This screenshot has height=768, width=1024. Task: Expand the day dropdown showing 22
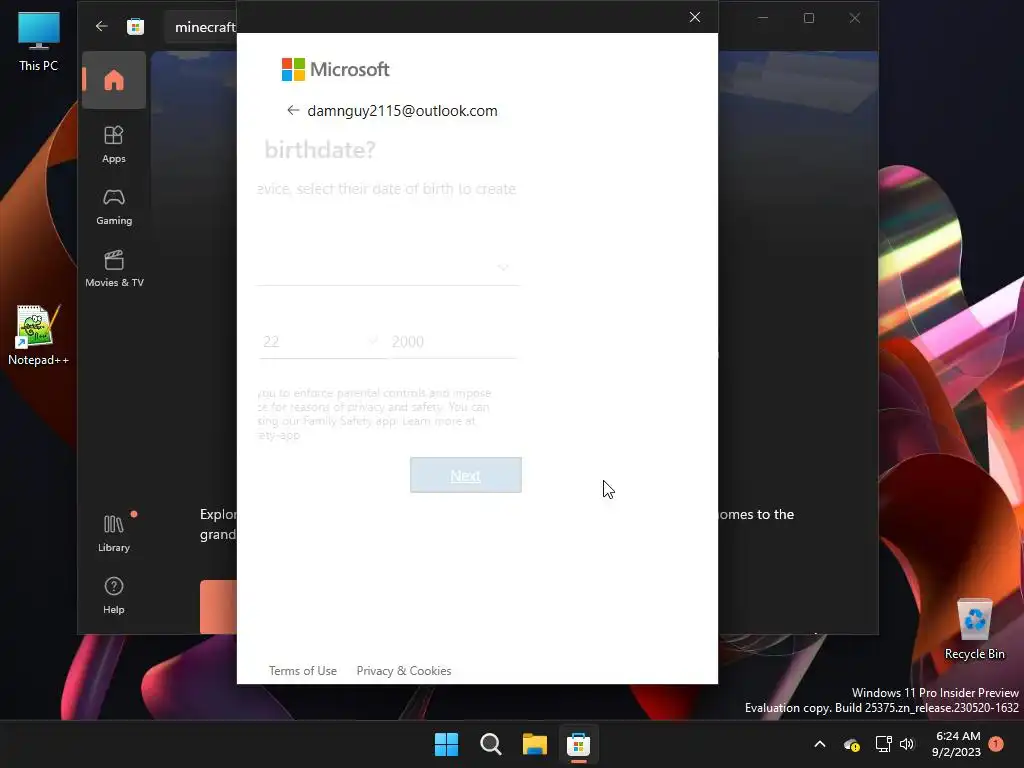click(x=321, y=342)
